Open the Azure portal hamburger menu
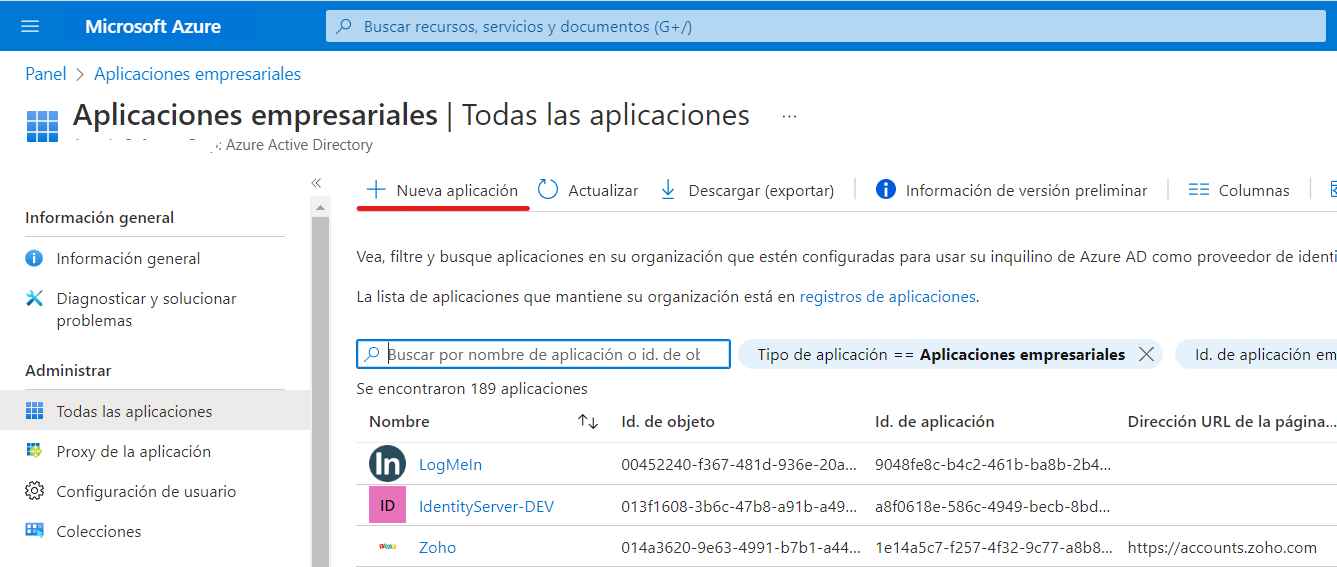 coord(30,26)
